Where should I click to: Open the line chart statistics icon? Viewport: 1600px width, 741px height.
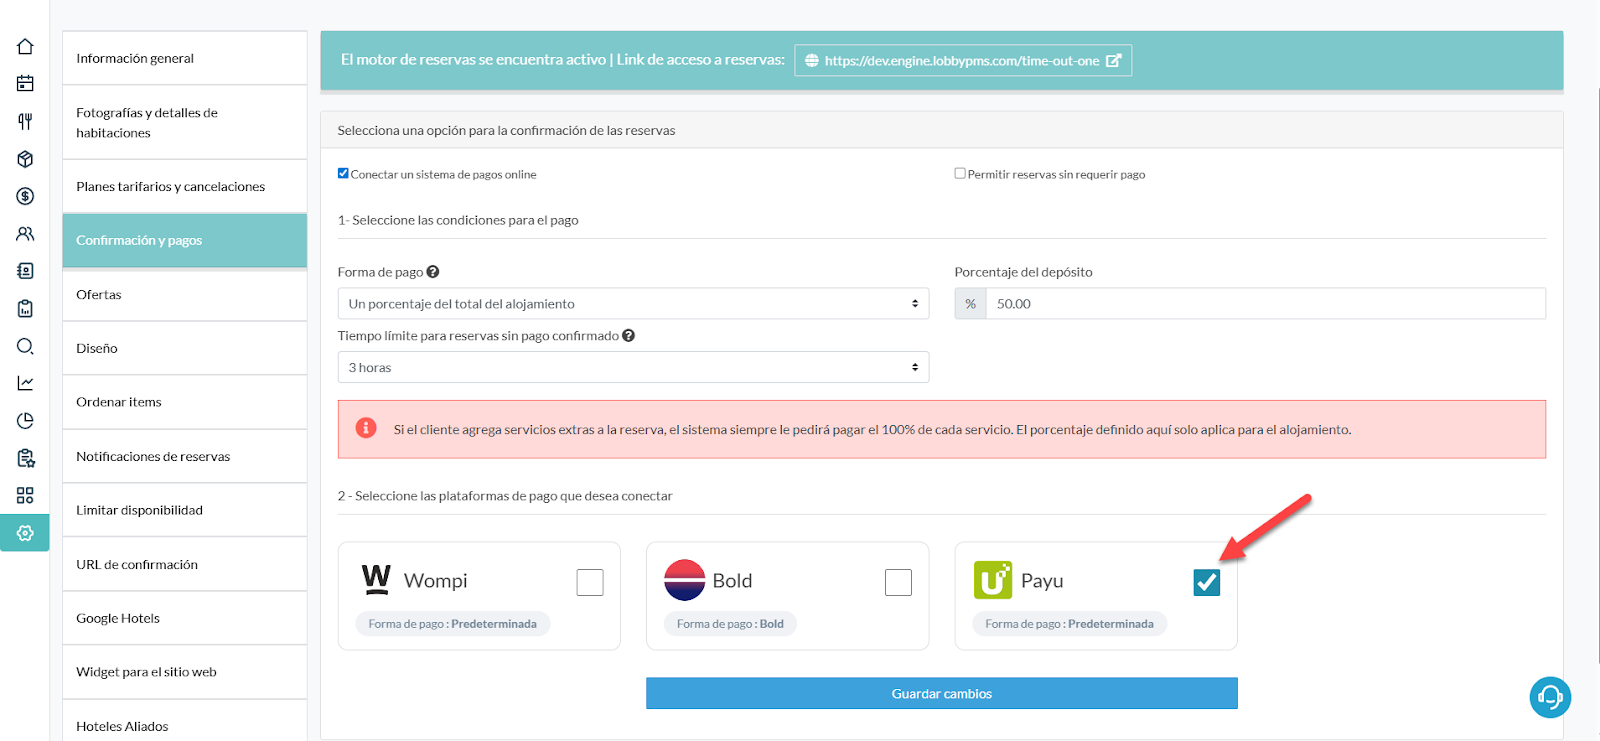click(25, 383)
